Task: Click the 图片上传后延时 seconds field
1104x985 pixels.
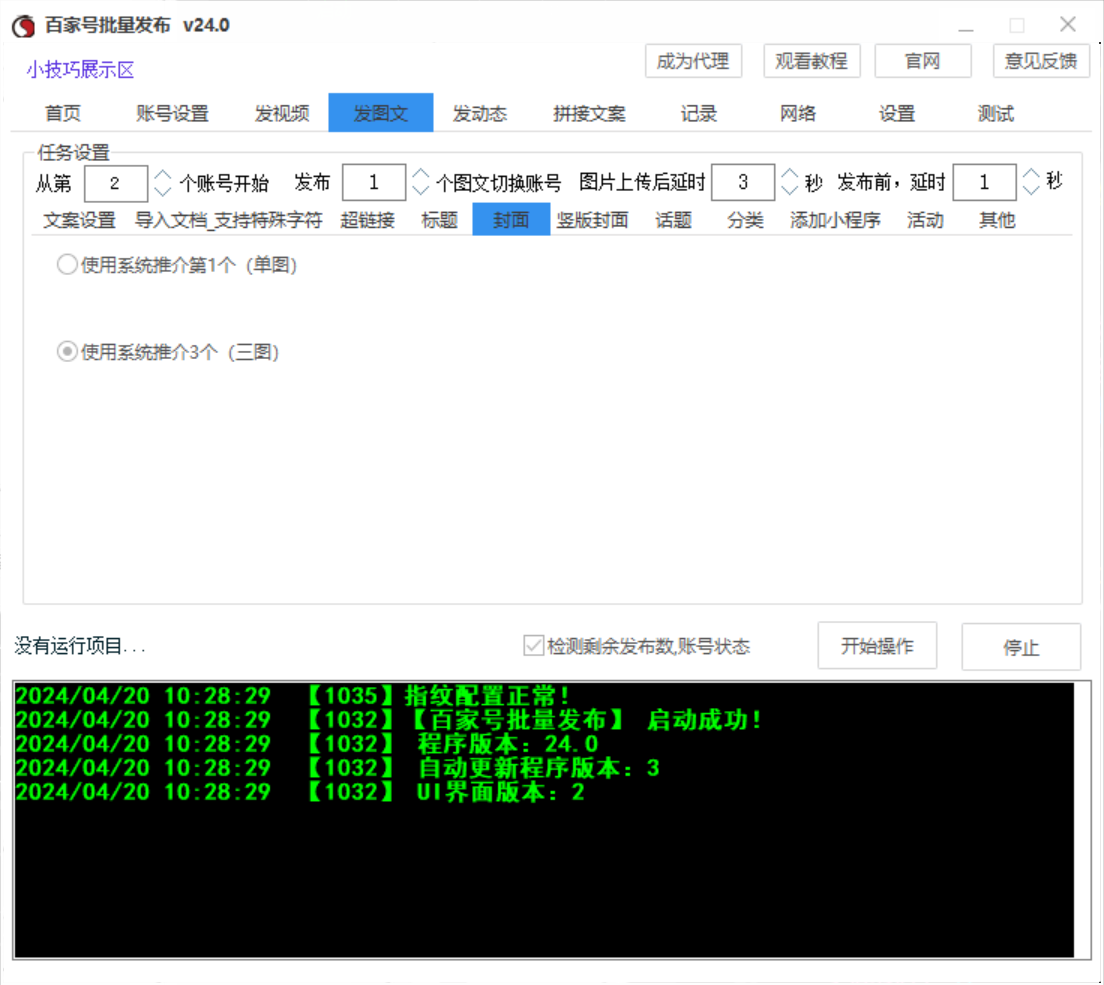Action: coord(743,182)
